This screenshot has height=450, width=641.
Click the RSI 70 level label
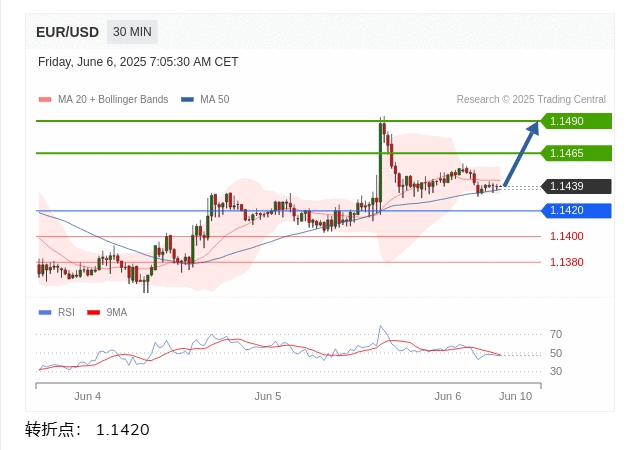tap(556, 334)
